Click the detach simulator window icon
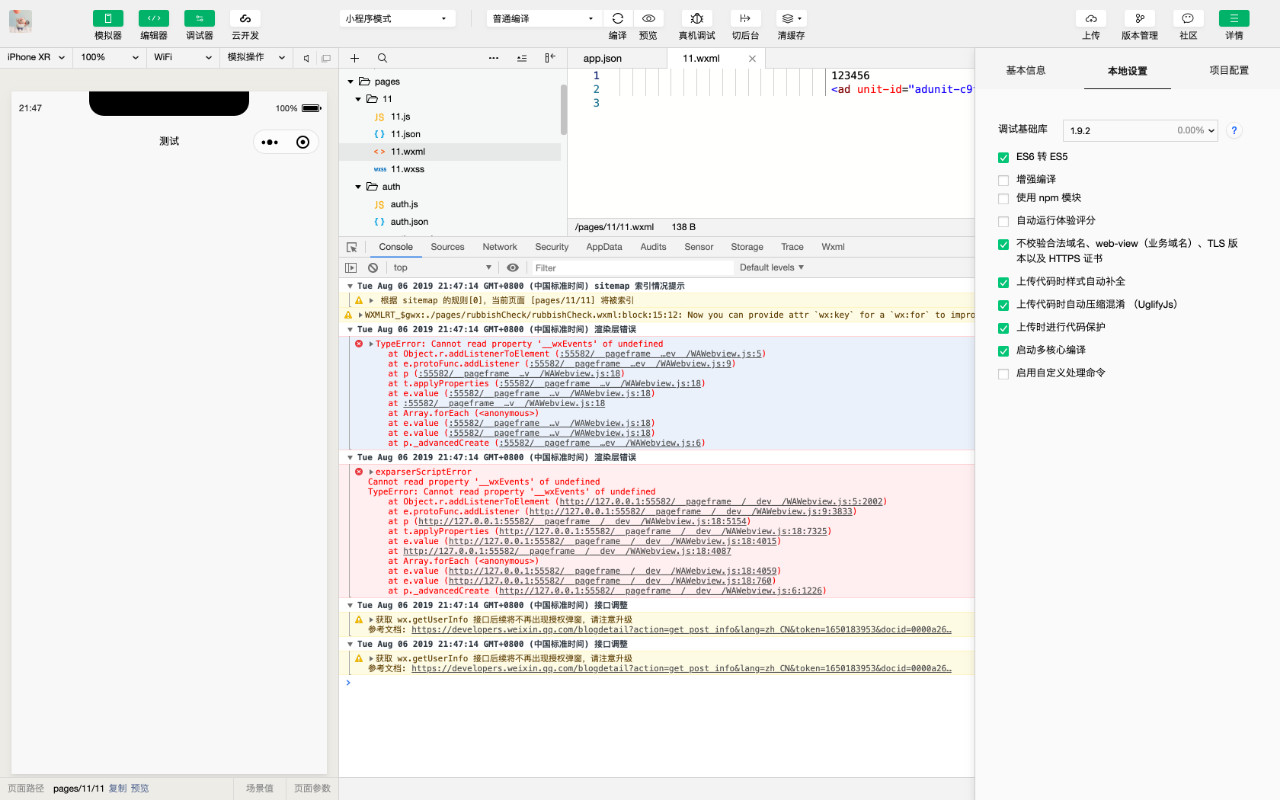The image size is (1280, 800). point(325,58)
